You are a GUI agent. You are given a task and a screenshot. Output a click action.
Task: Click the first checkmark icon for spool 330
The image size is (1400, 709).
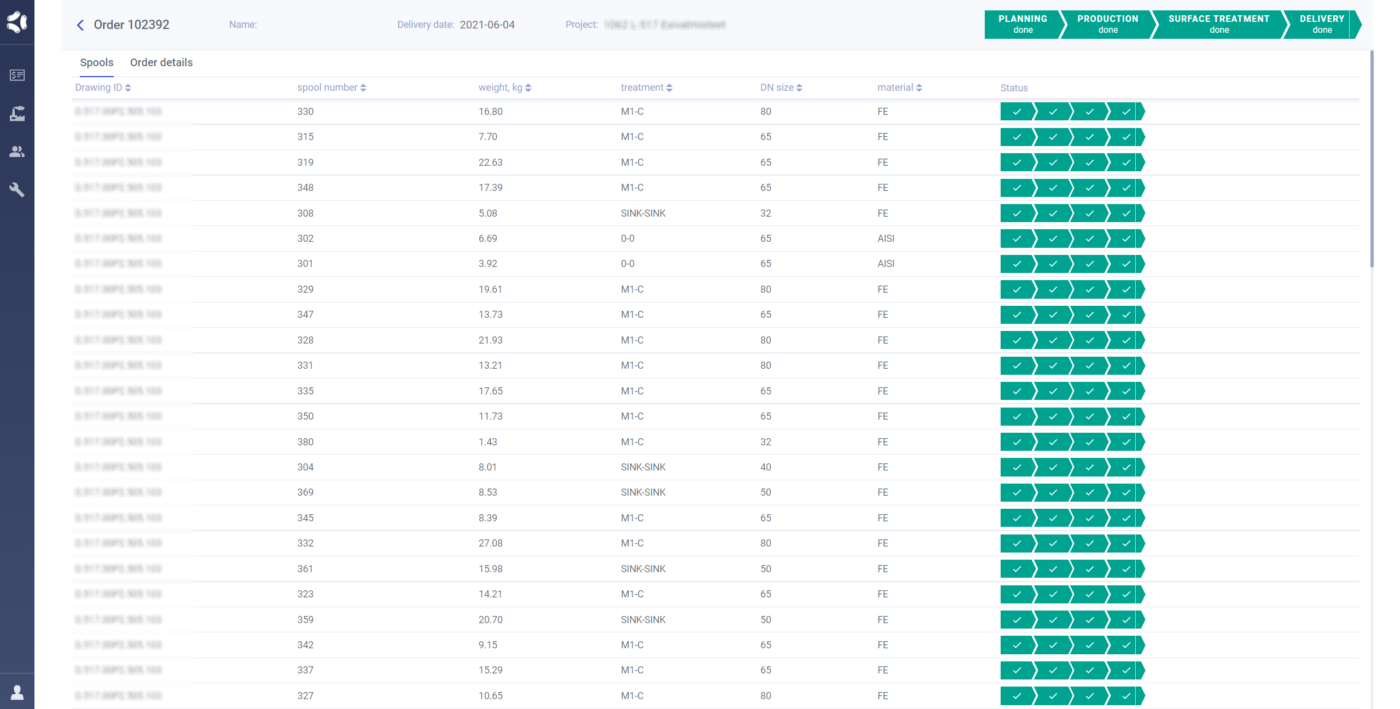1016,111
